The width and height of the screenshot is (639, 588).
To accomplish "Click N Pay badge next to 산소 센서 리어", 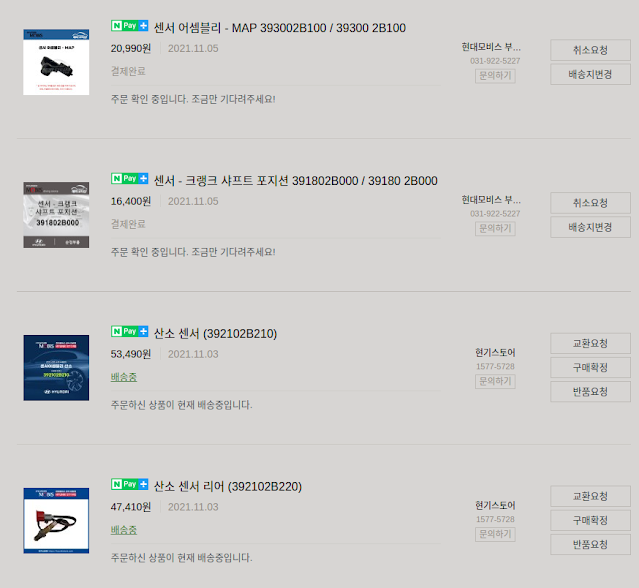I will coord(130,484).
